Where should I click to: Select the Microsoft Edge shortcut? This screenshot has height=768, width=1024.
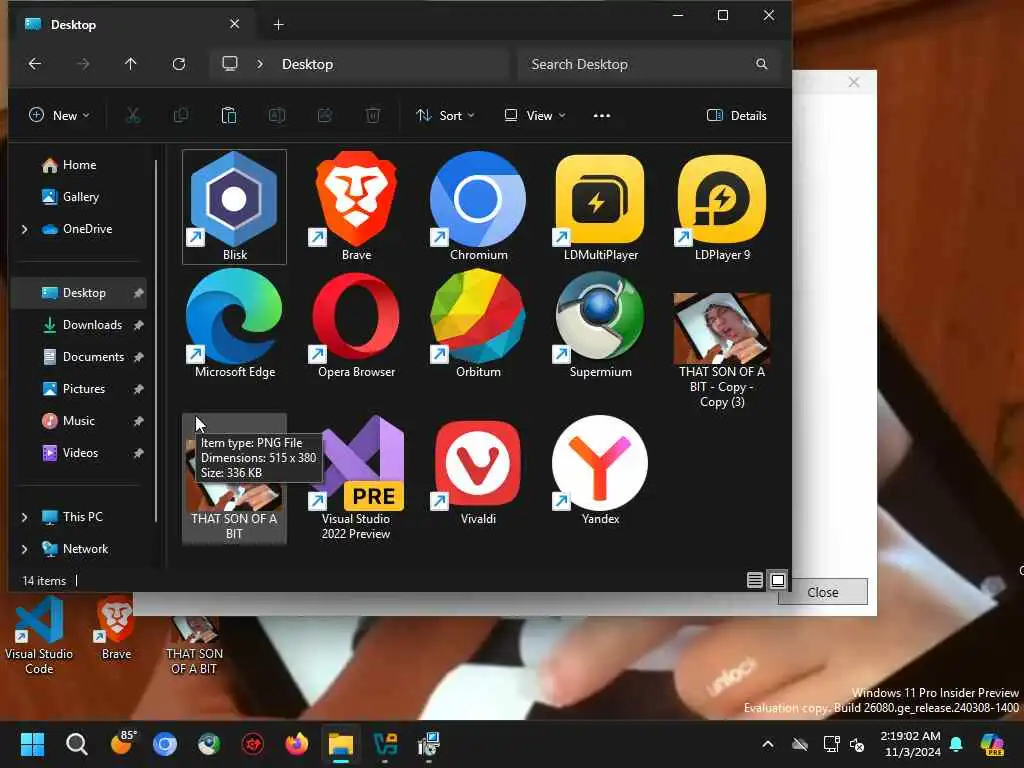[234, 325]
